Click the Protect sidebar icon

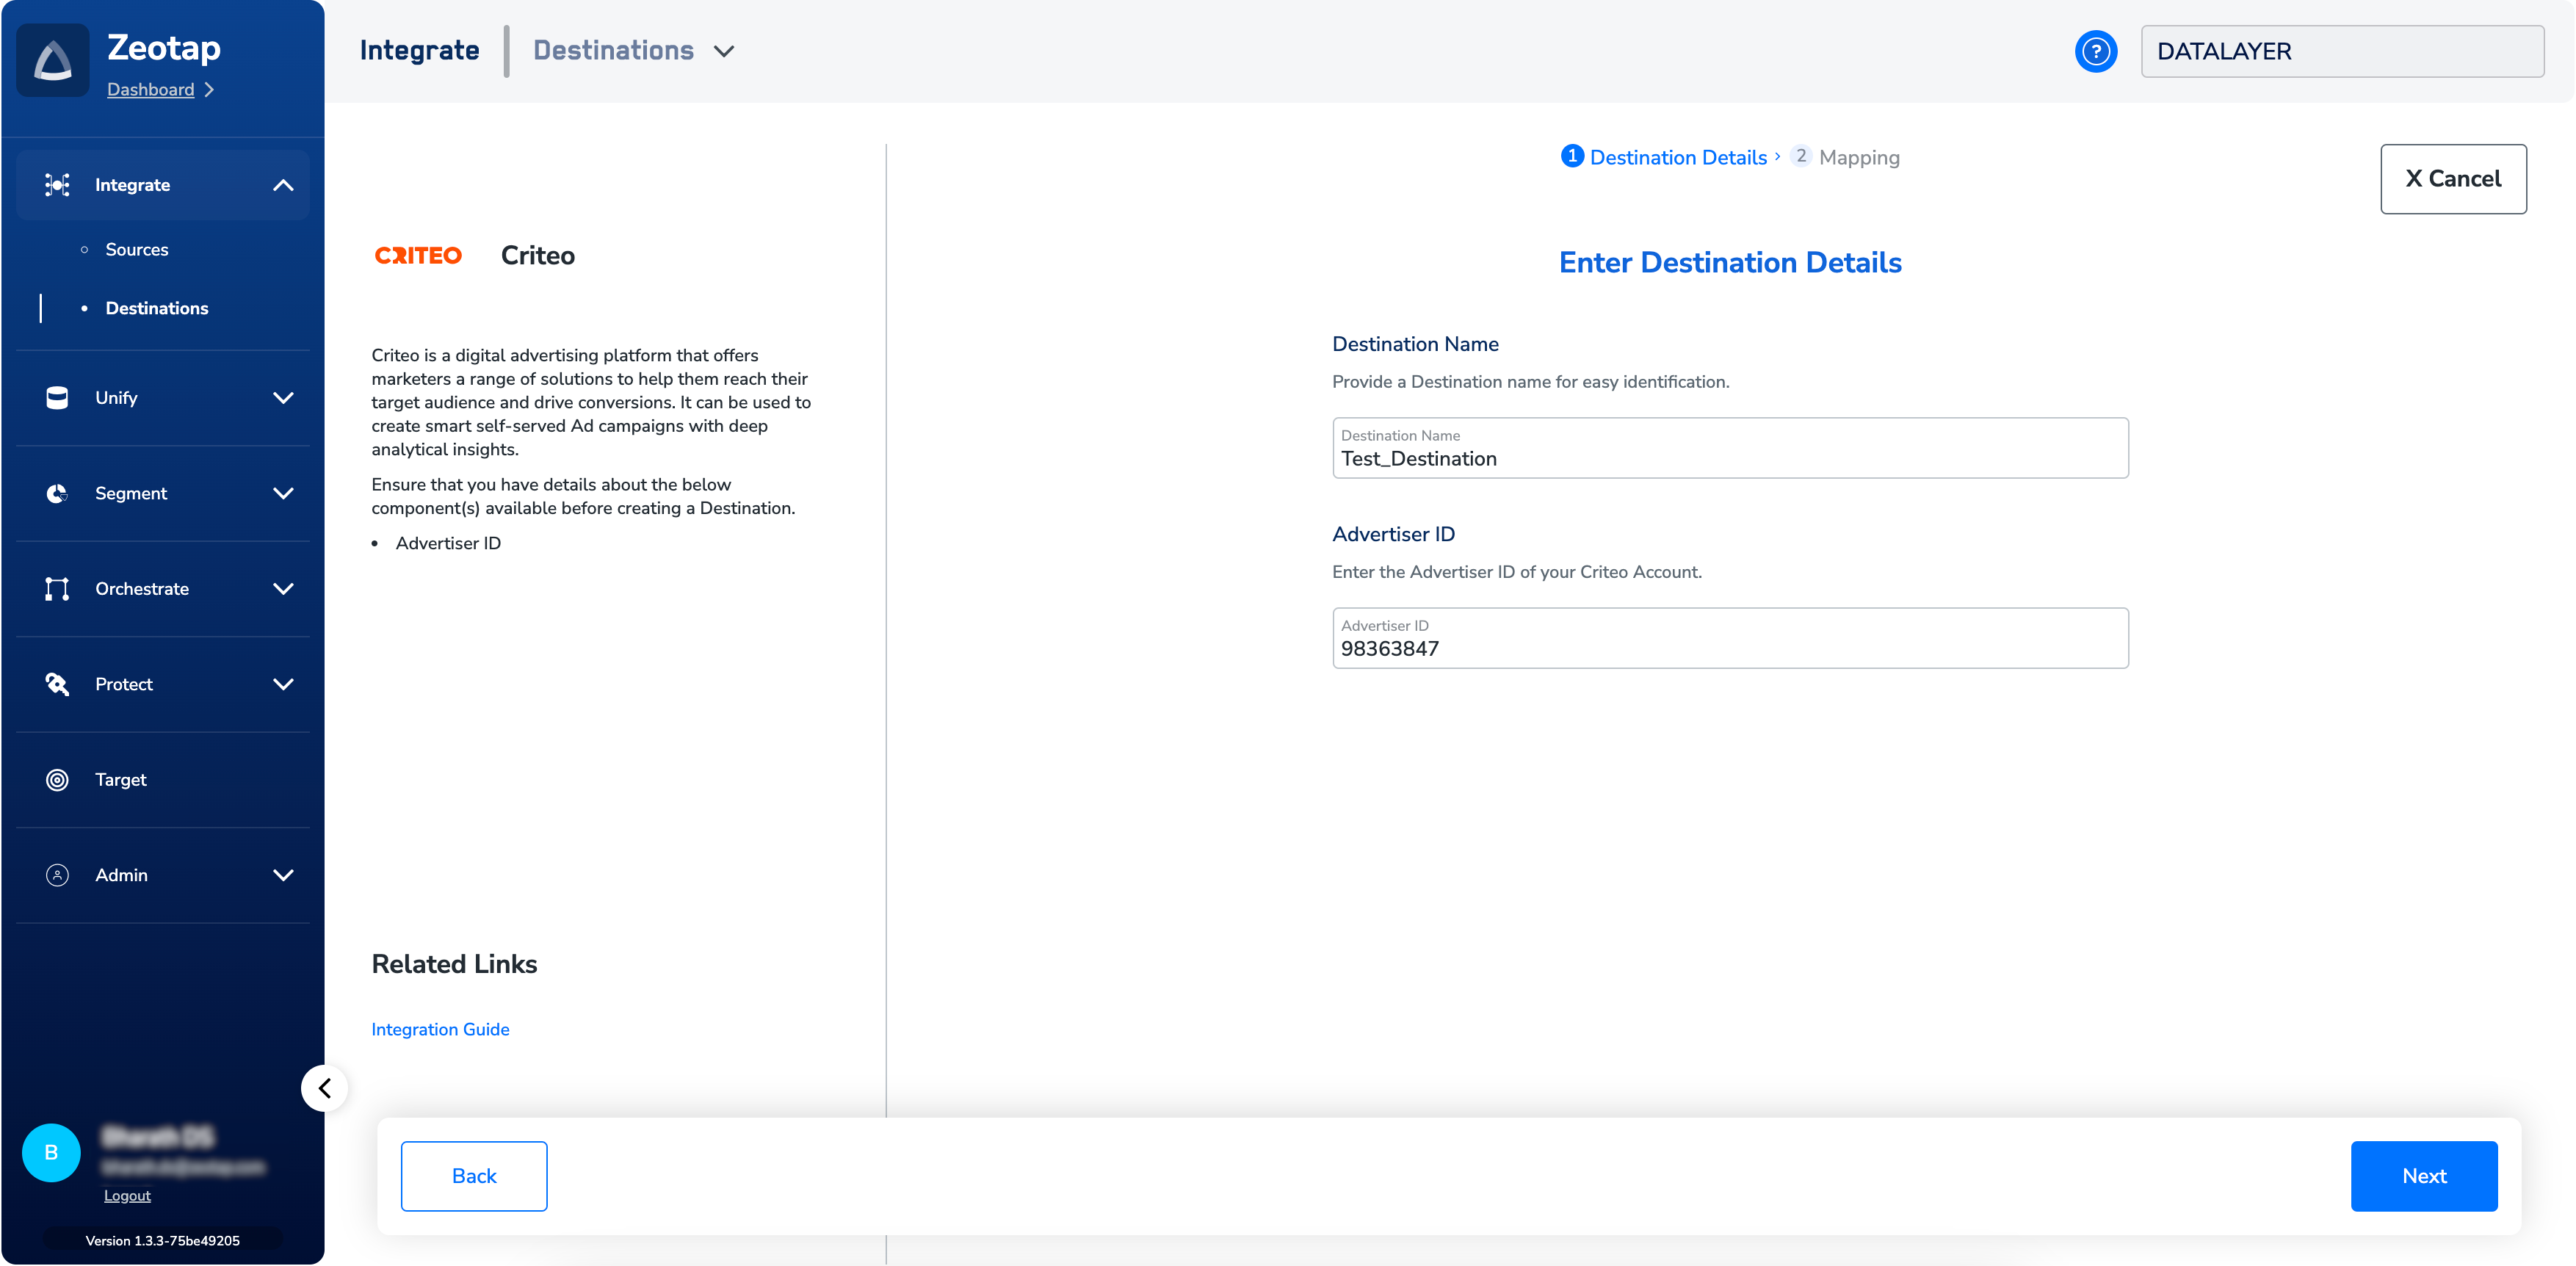pos(57,684)
